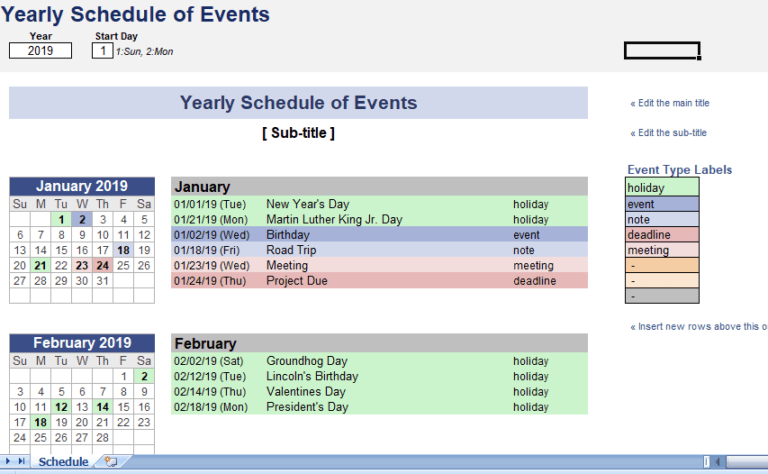Click the Event Type Labels heading
Image resolution: width=768 pixels, height=474 pixels.
coord(679,169)
